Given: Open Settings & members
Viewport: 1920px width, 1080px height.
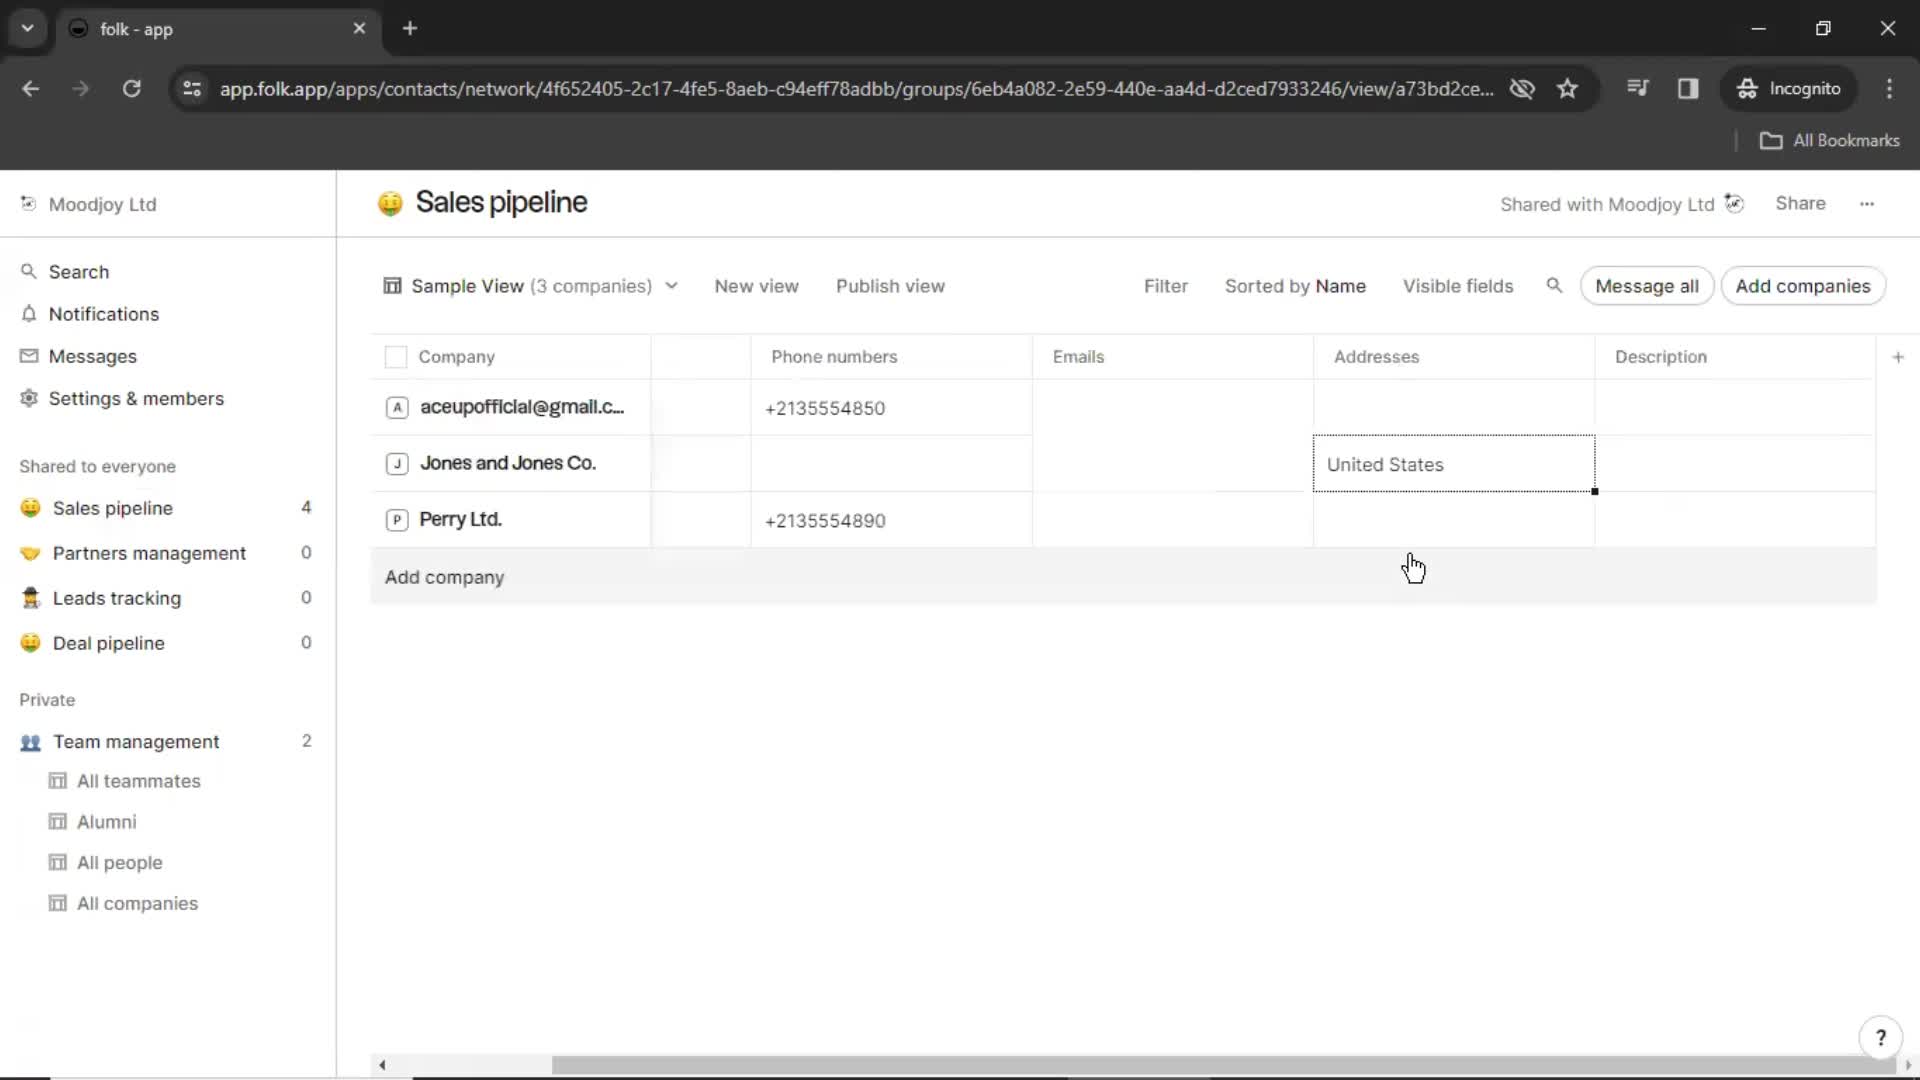Looking at the screenshot, I should pyautogui.click(x=136, y=398).
